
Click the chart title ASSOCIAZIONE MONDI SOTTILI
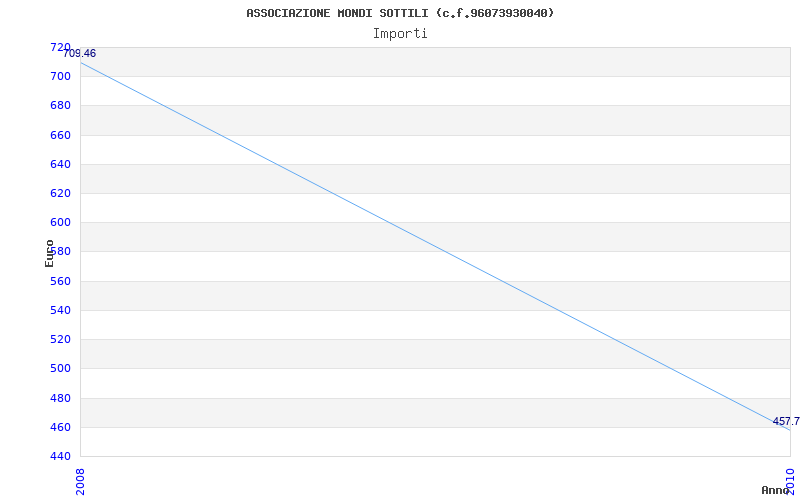(x=400, y=13)
